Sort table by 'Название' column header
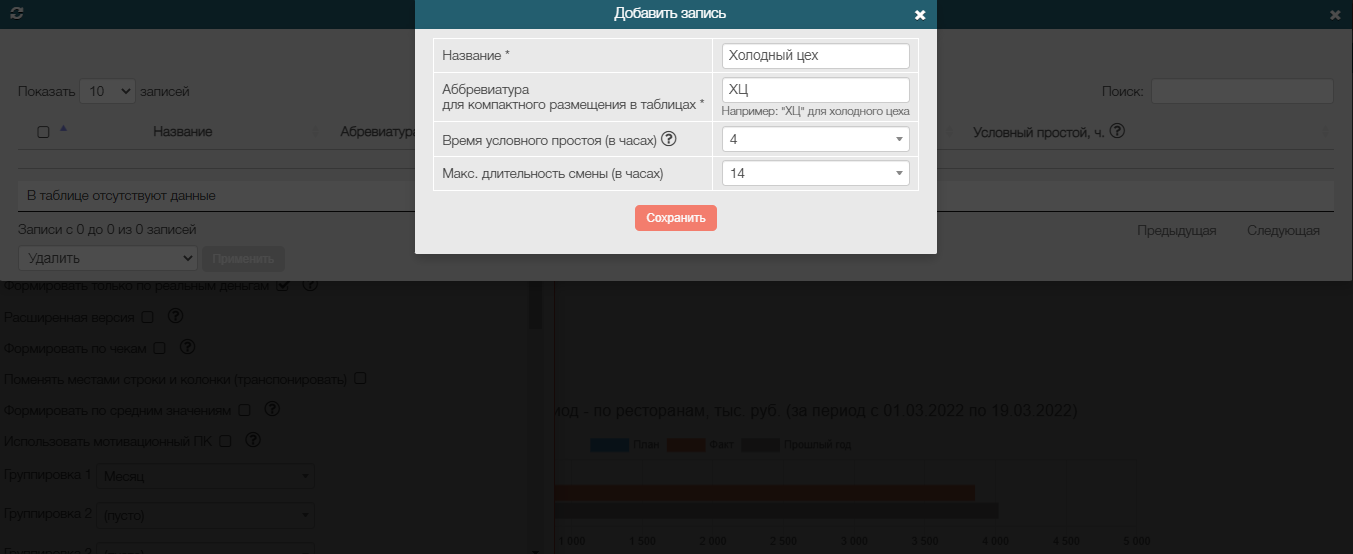Image resolution: width=1353 pixels, height=554 pixels. click(x=182, y=132)
